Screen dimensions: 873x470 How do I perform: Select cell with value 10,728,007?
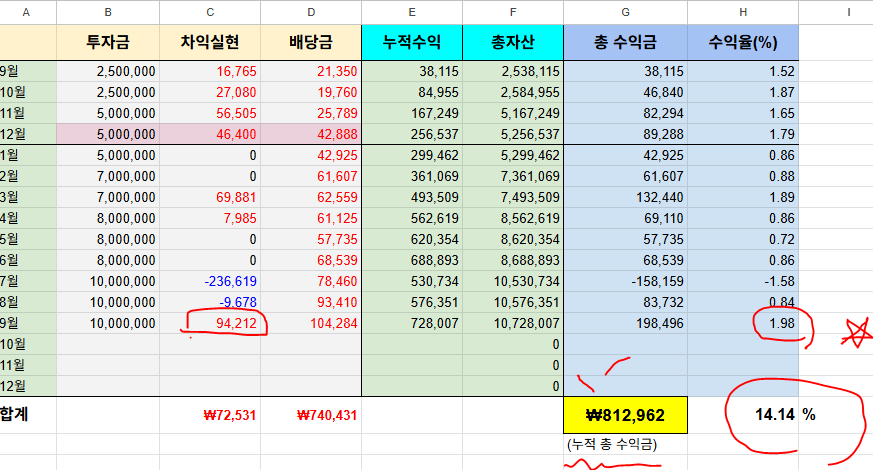513,324
